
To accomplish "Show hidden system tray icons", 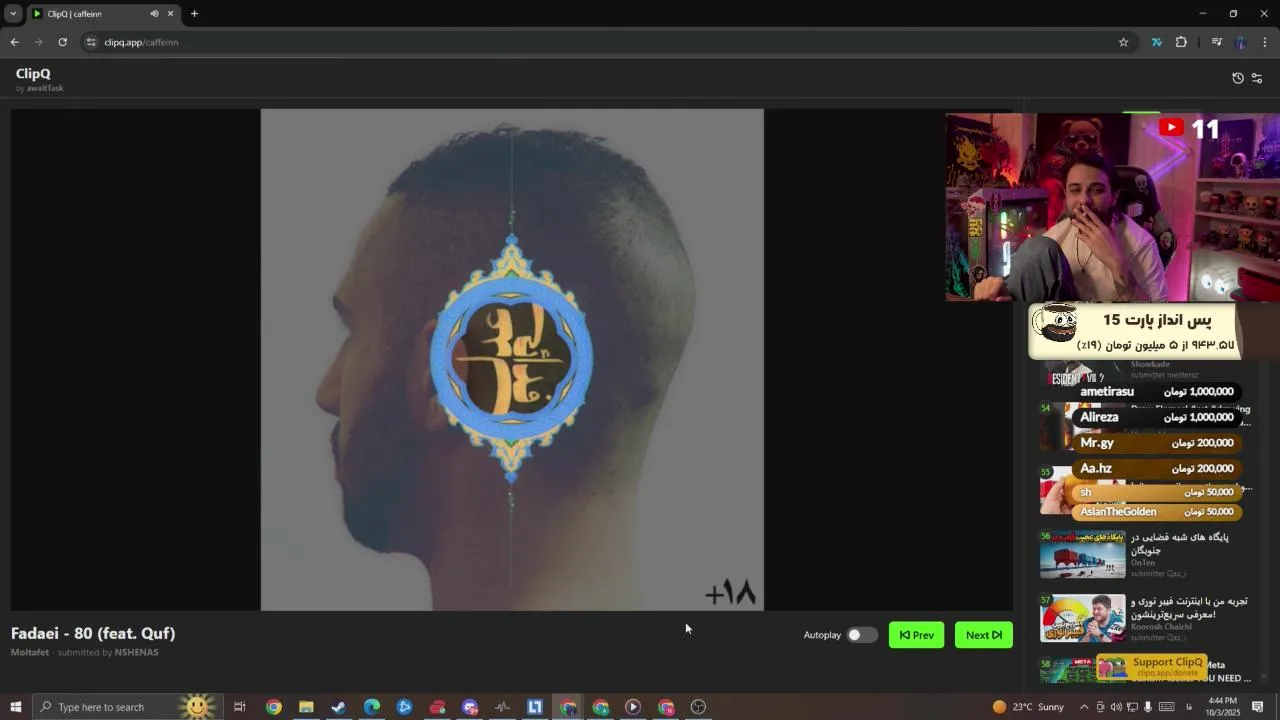I will point(1084,707).
